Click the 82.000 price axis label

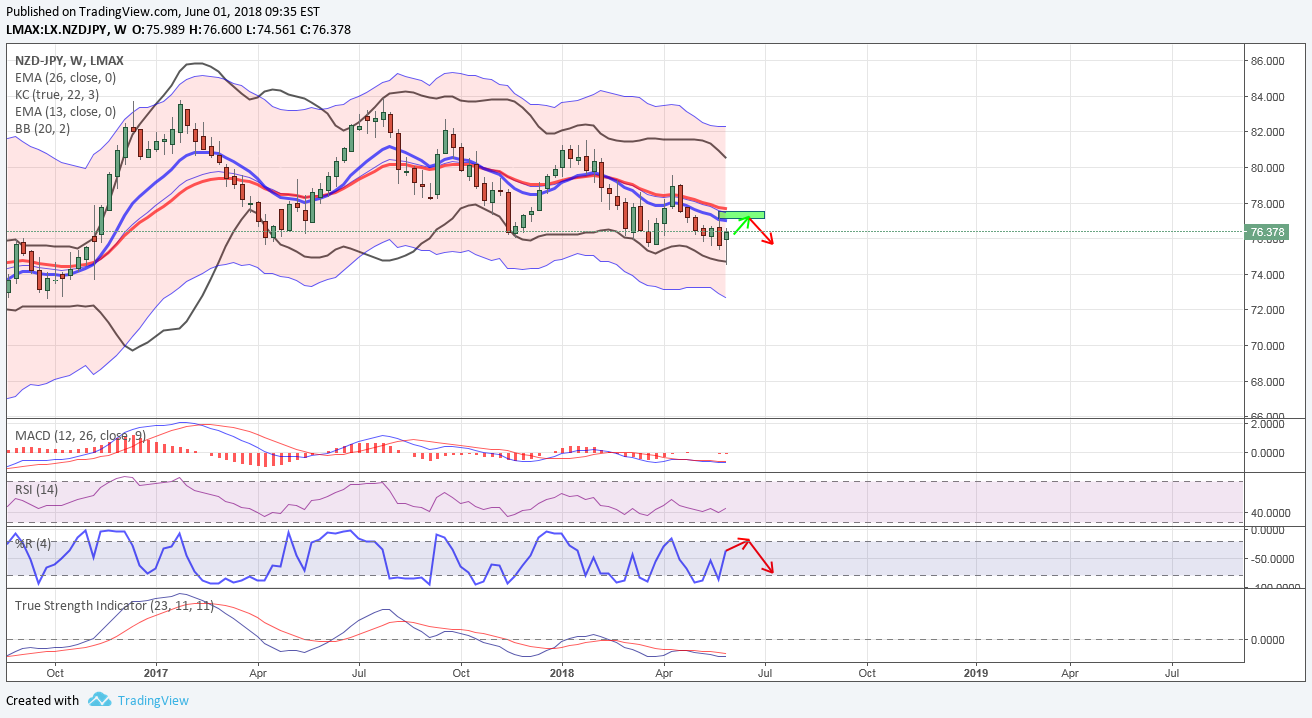click(x=1267, y=132)
